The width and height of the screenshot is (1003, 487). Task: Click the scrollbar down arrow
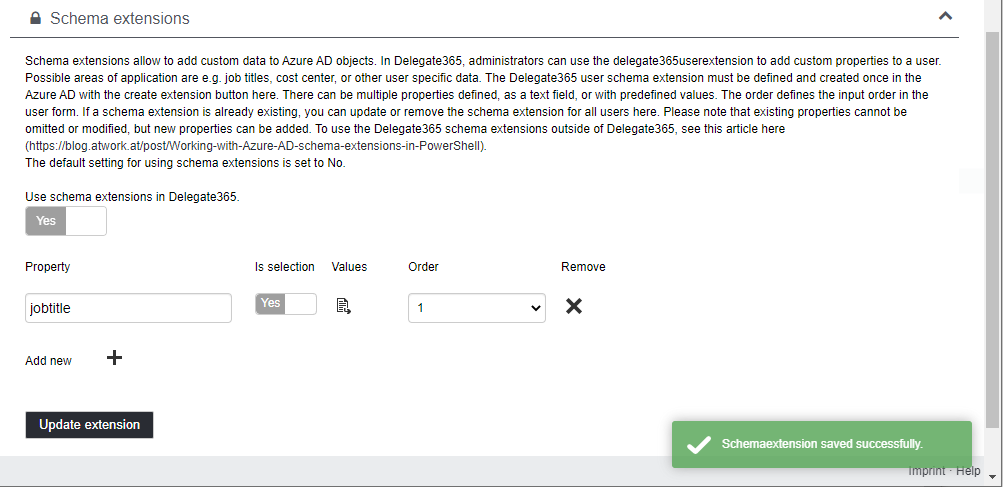click(993, 477)
